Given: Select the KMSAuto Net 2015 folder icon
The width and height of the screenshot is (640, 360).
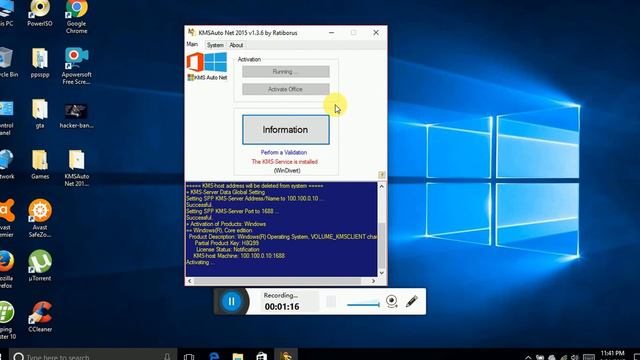Looking at the screenshot, I should point(76,168).
